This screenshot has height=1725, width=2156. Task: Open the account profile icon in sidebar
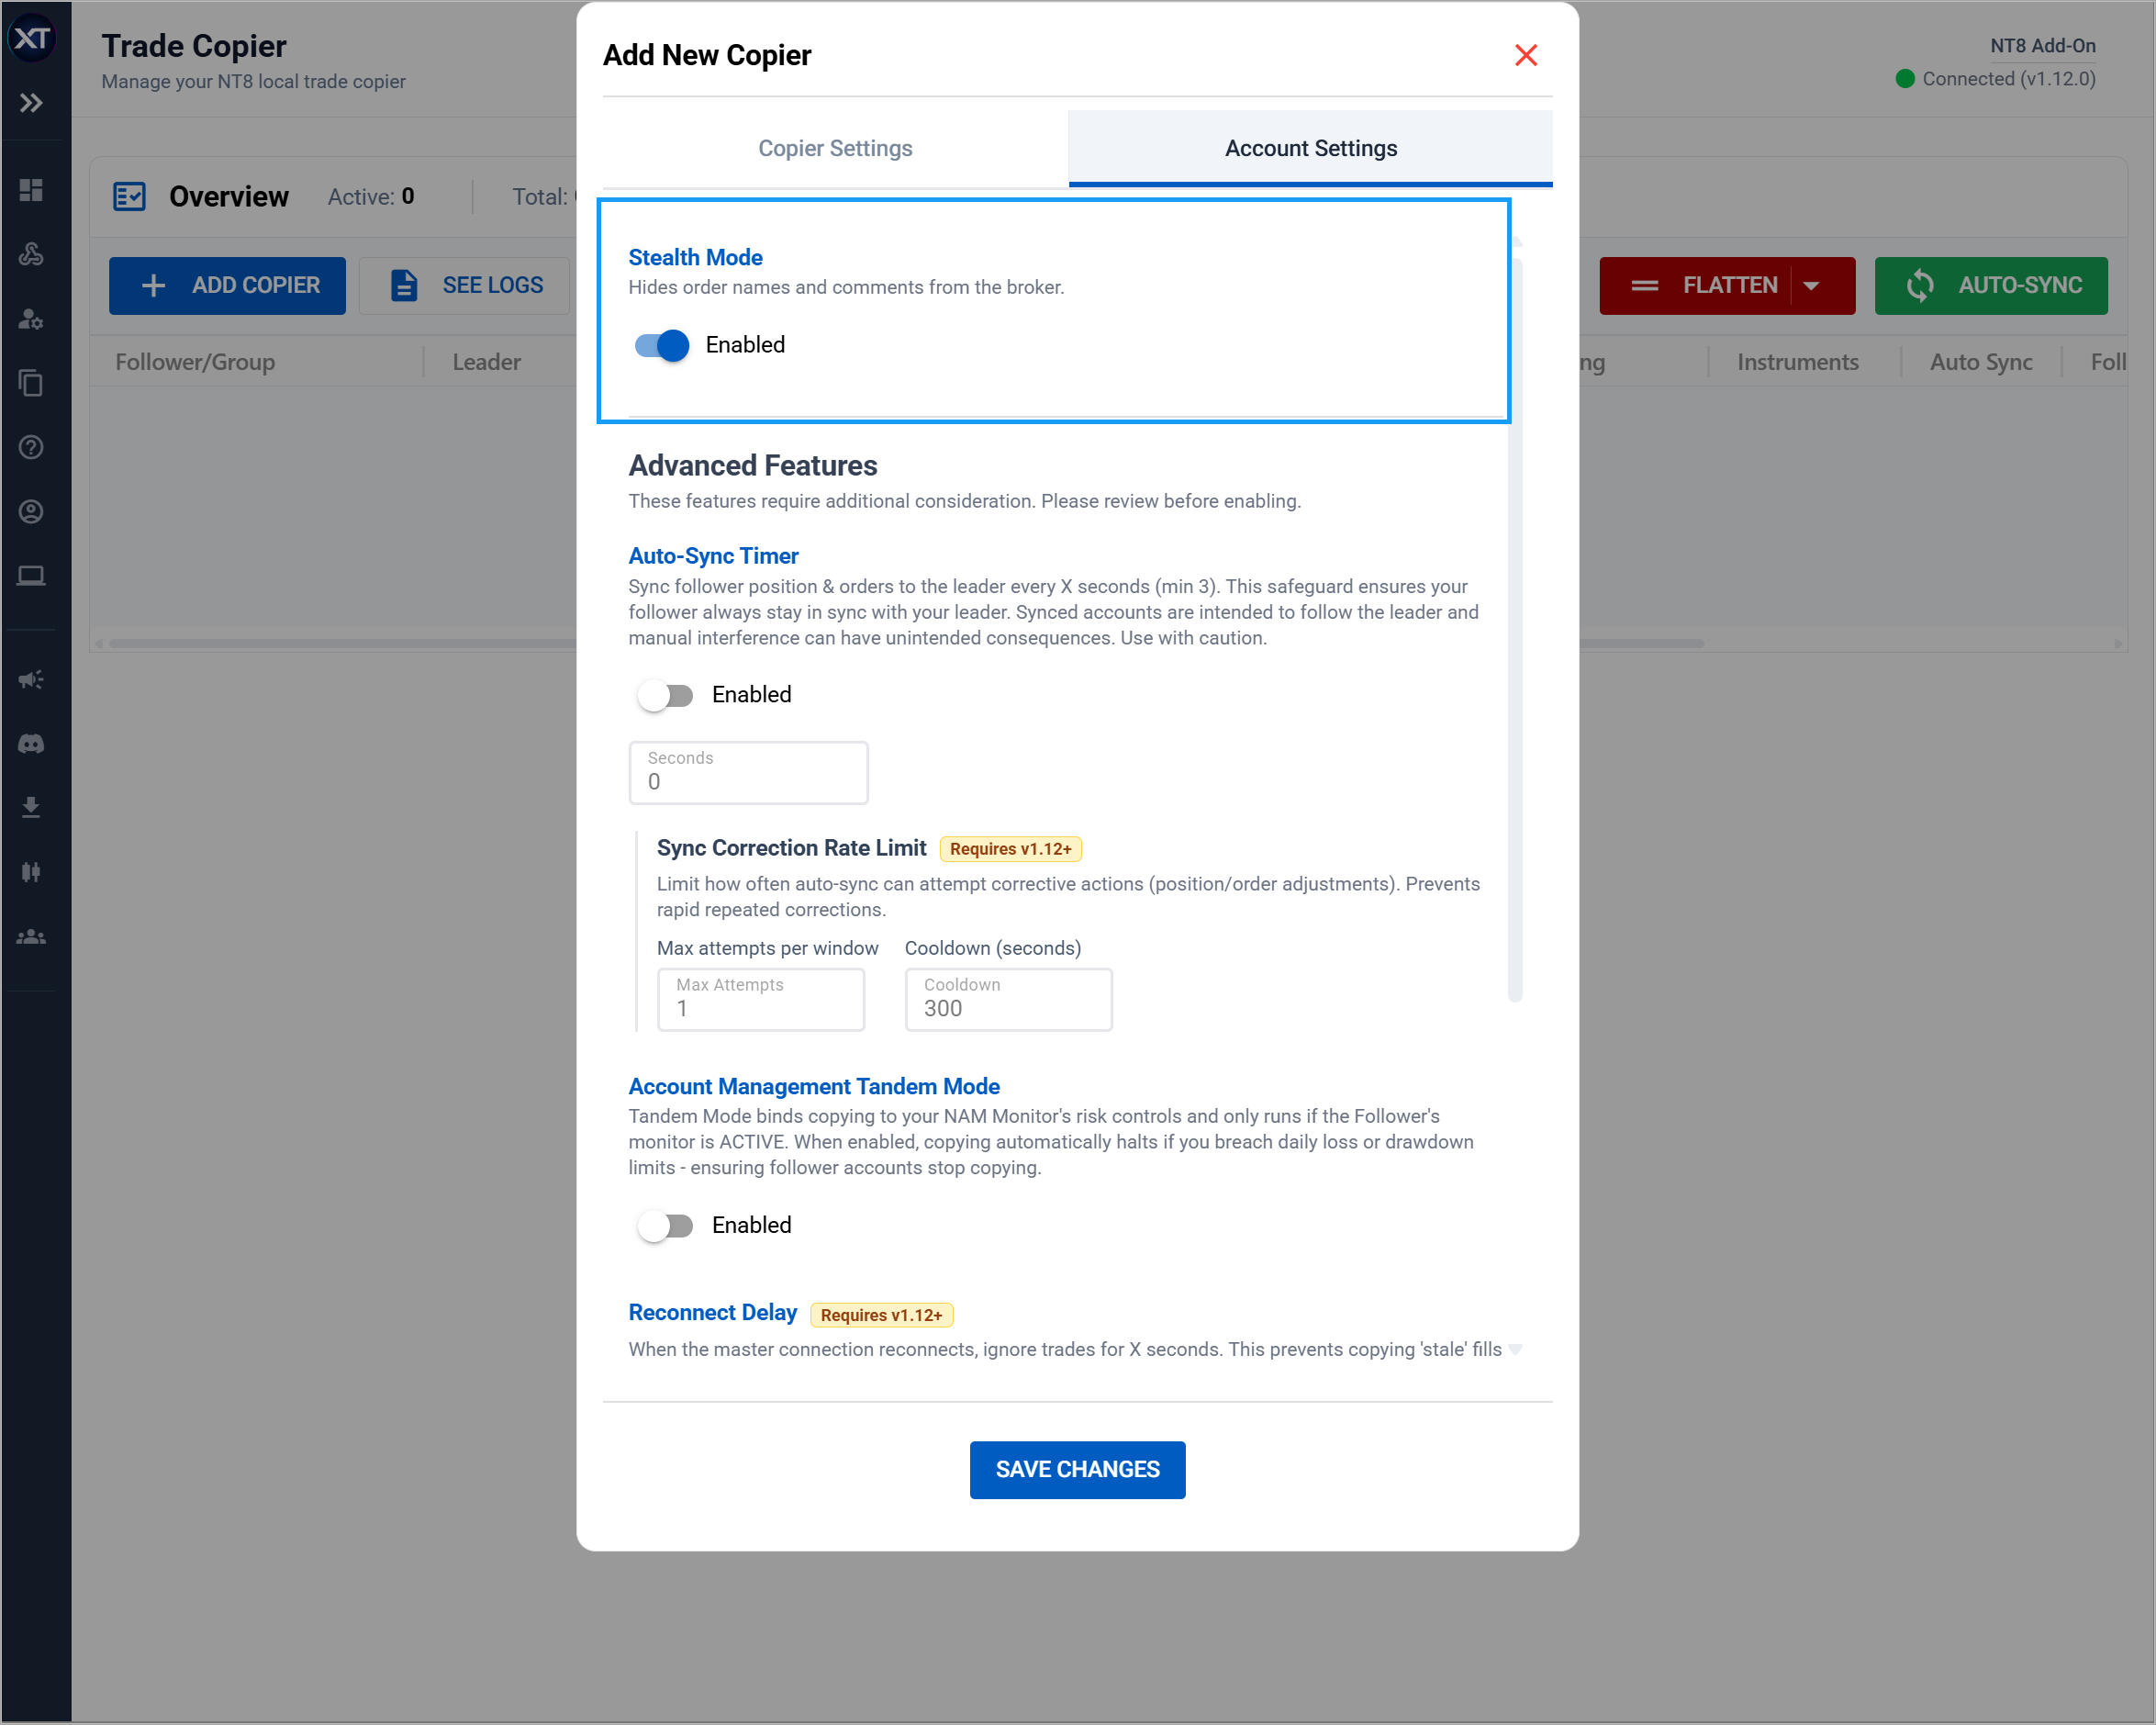[x=31, y=512]
